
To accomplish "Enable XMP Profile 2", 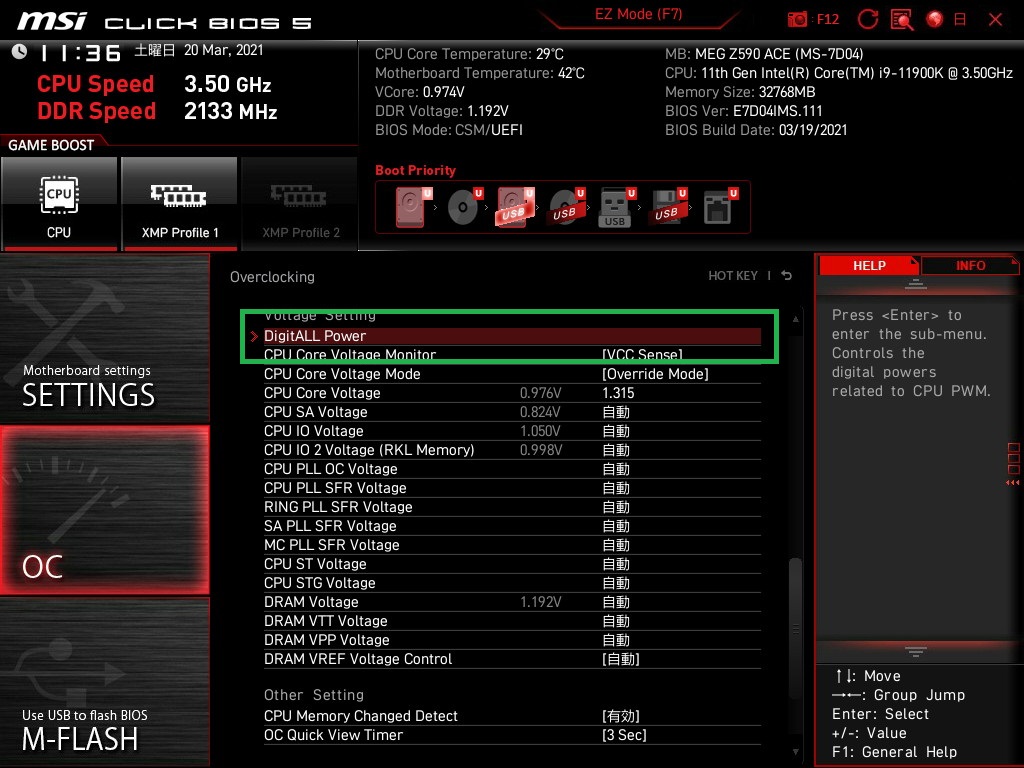I will (300, 204).
